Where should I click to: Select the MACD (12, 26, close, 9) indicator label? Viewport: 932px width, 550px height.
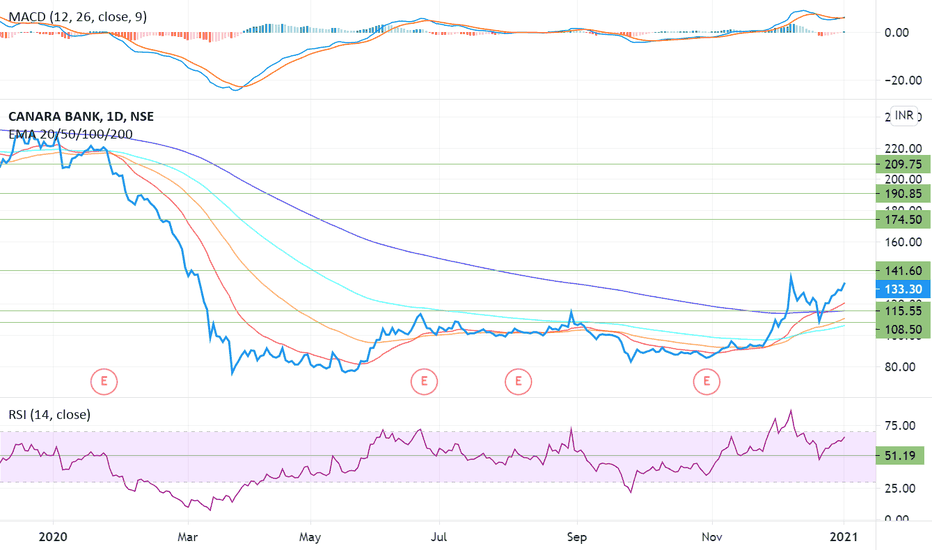[x=77, y=17]
